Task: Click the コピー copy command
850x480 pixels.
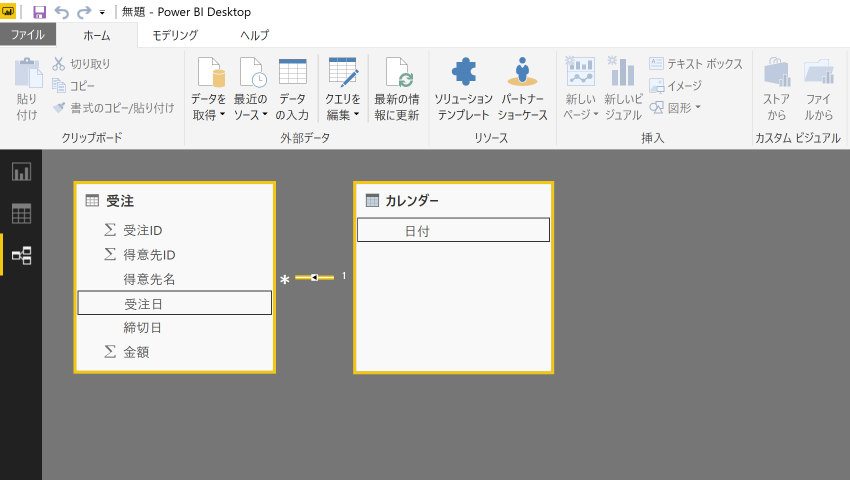Action: (74, 86)
